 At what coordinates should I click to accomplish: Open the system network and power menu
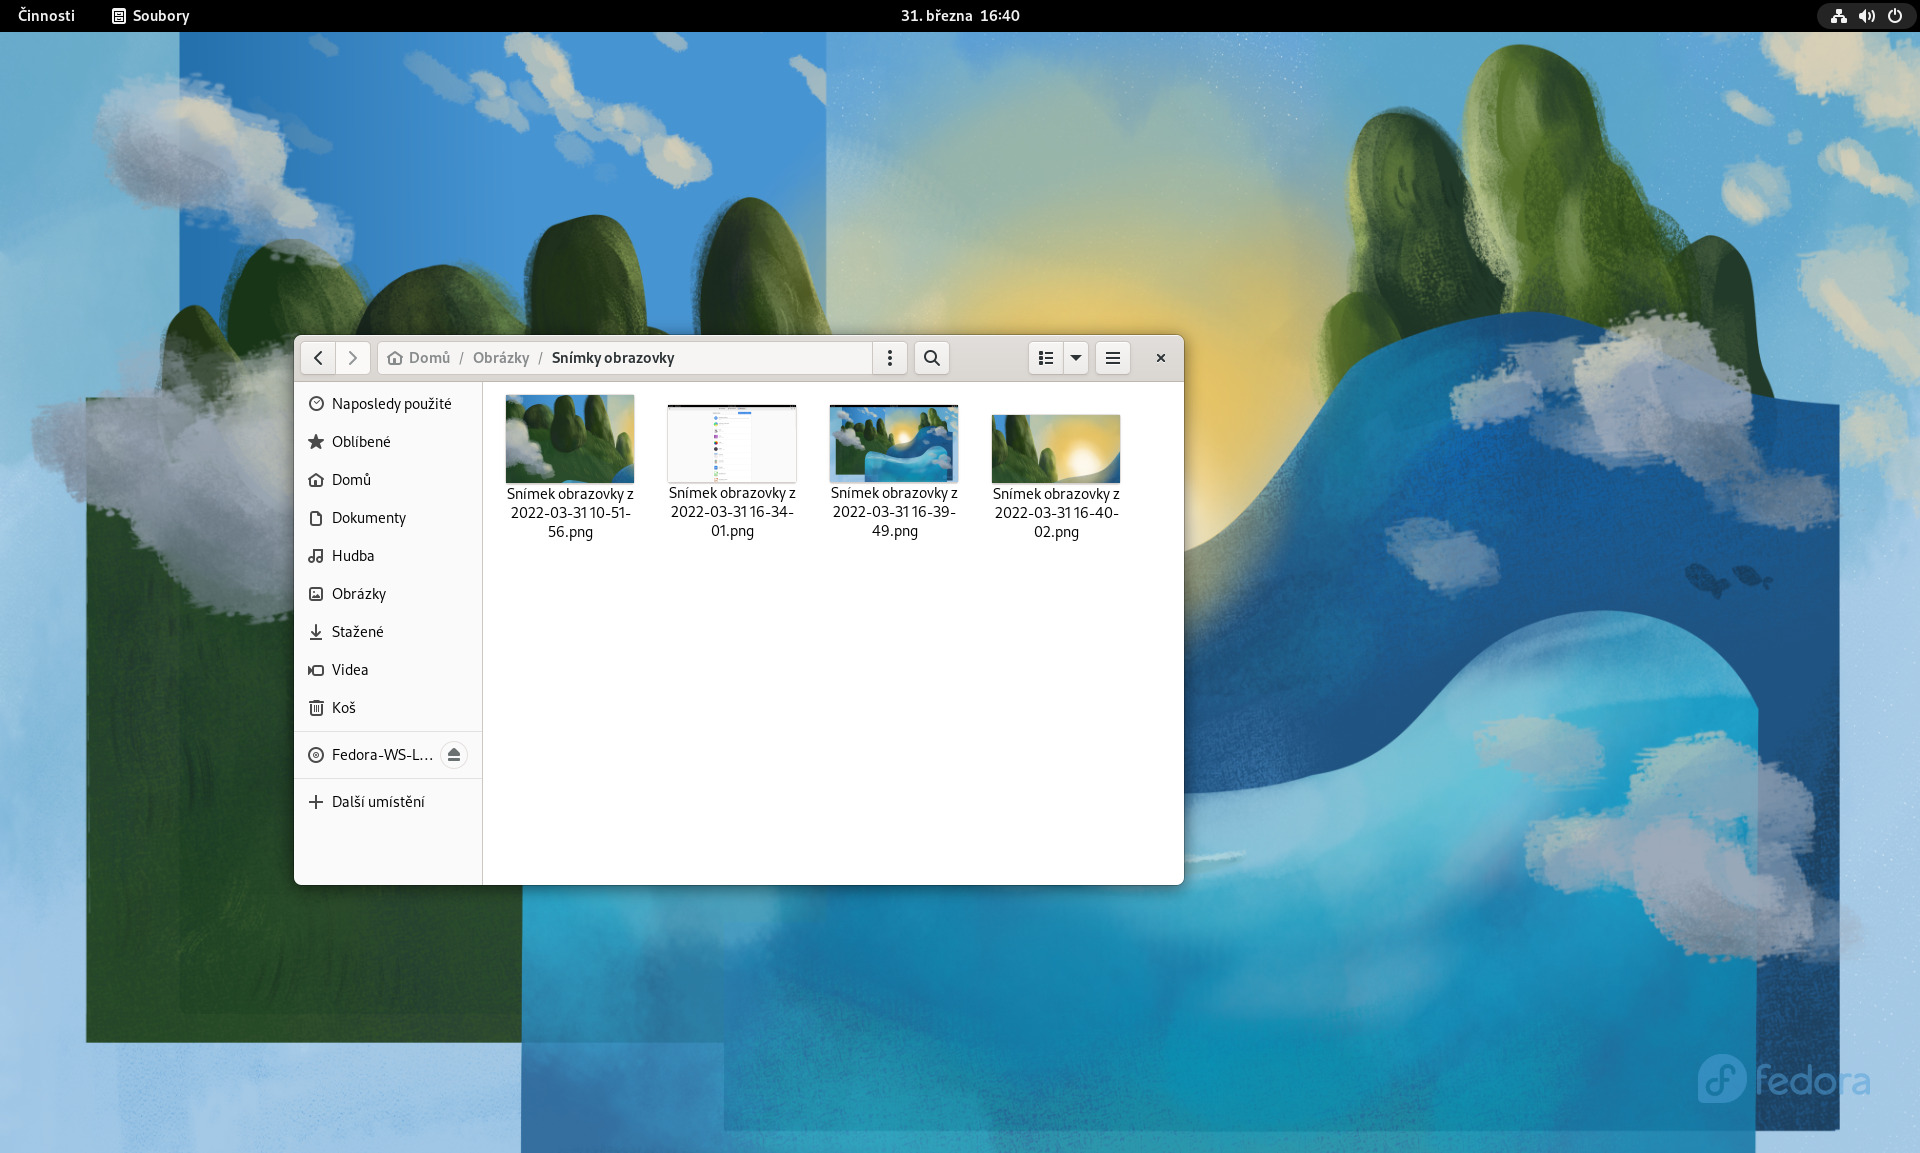(1866, 16)
